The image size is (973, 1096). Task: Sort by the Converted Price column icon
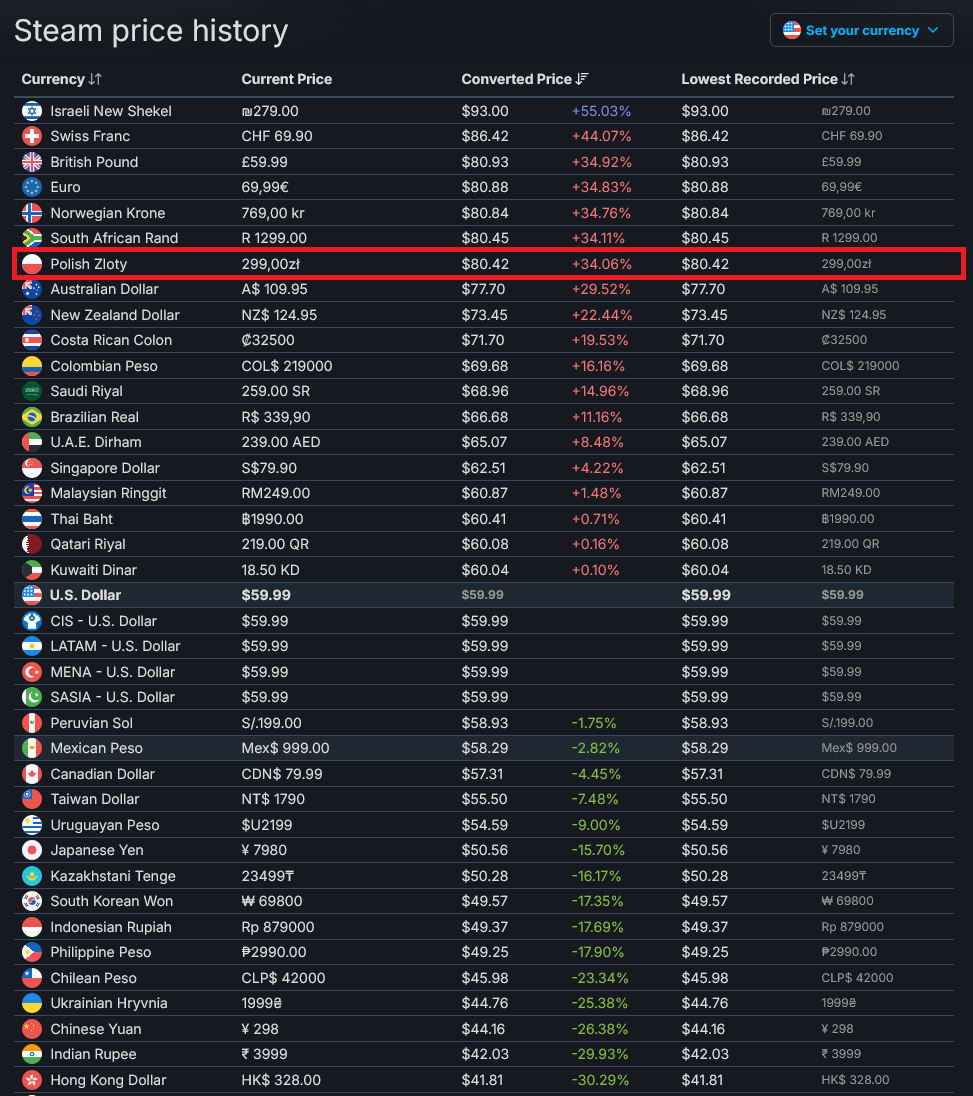[x=582, y=79]
